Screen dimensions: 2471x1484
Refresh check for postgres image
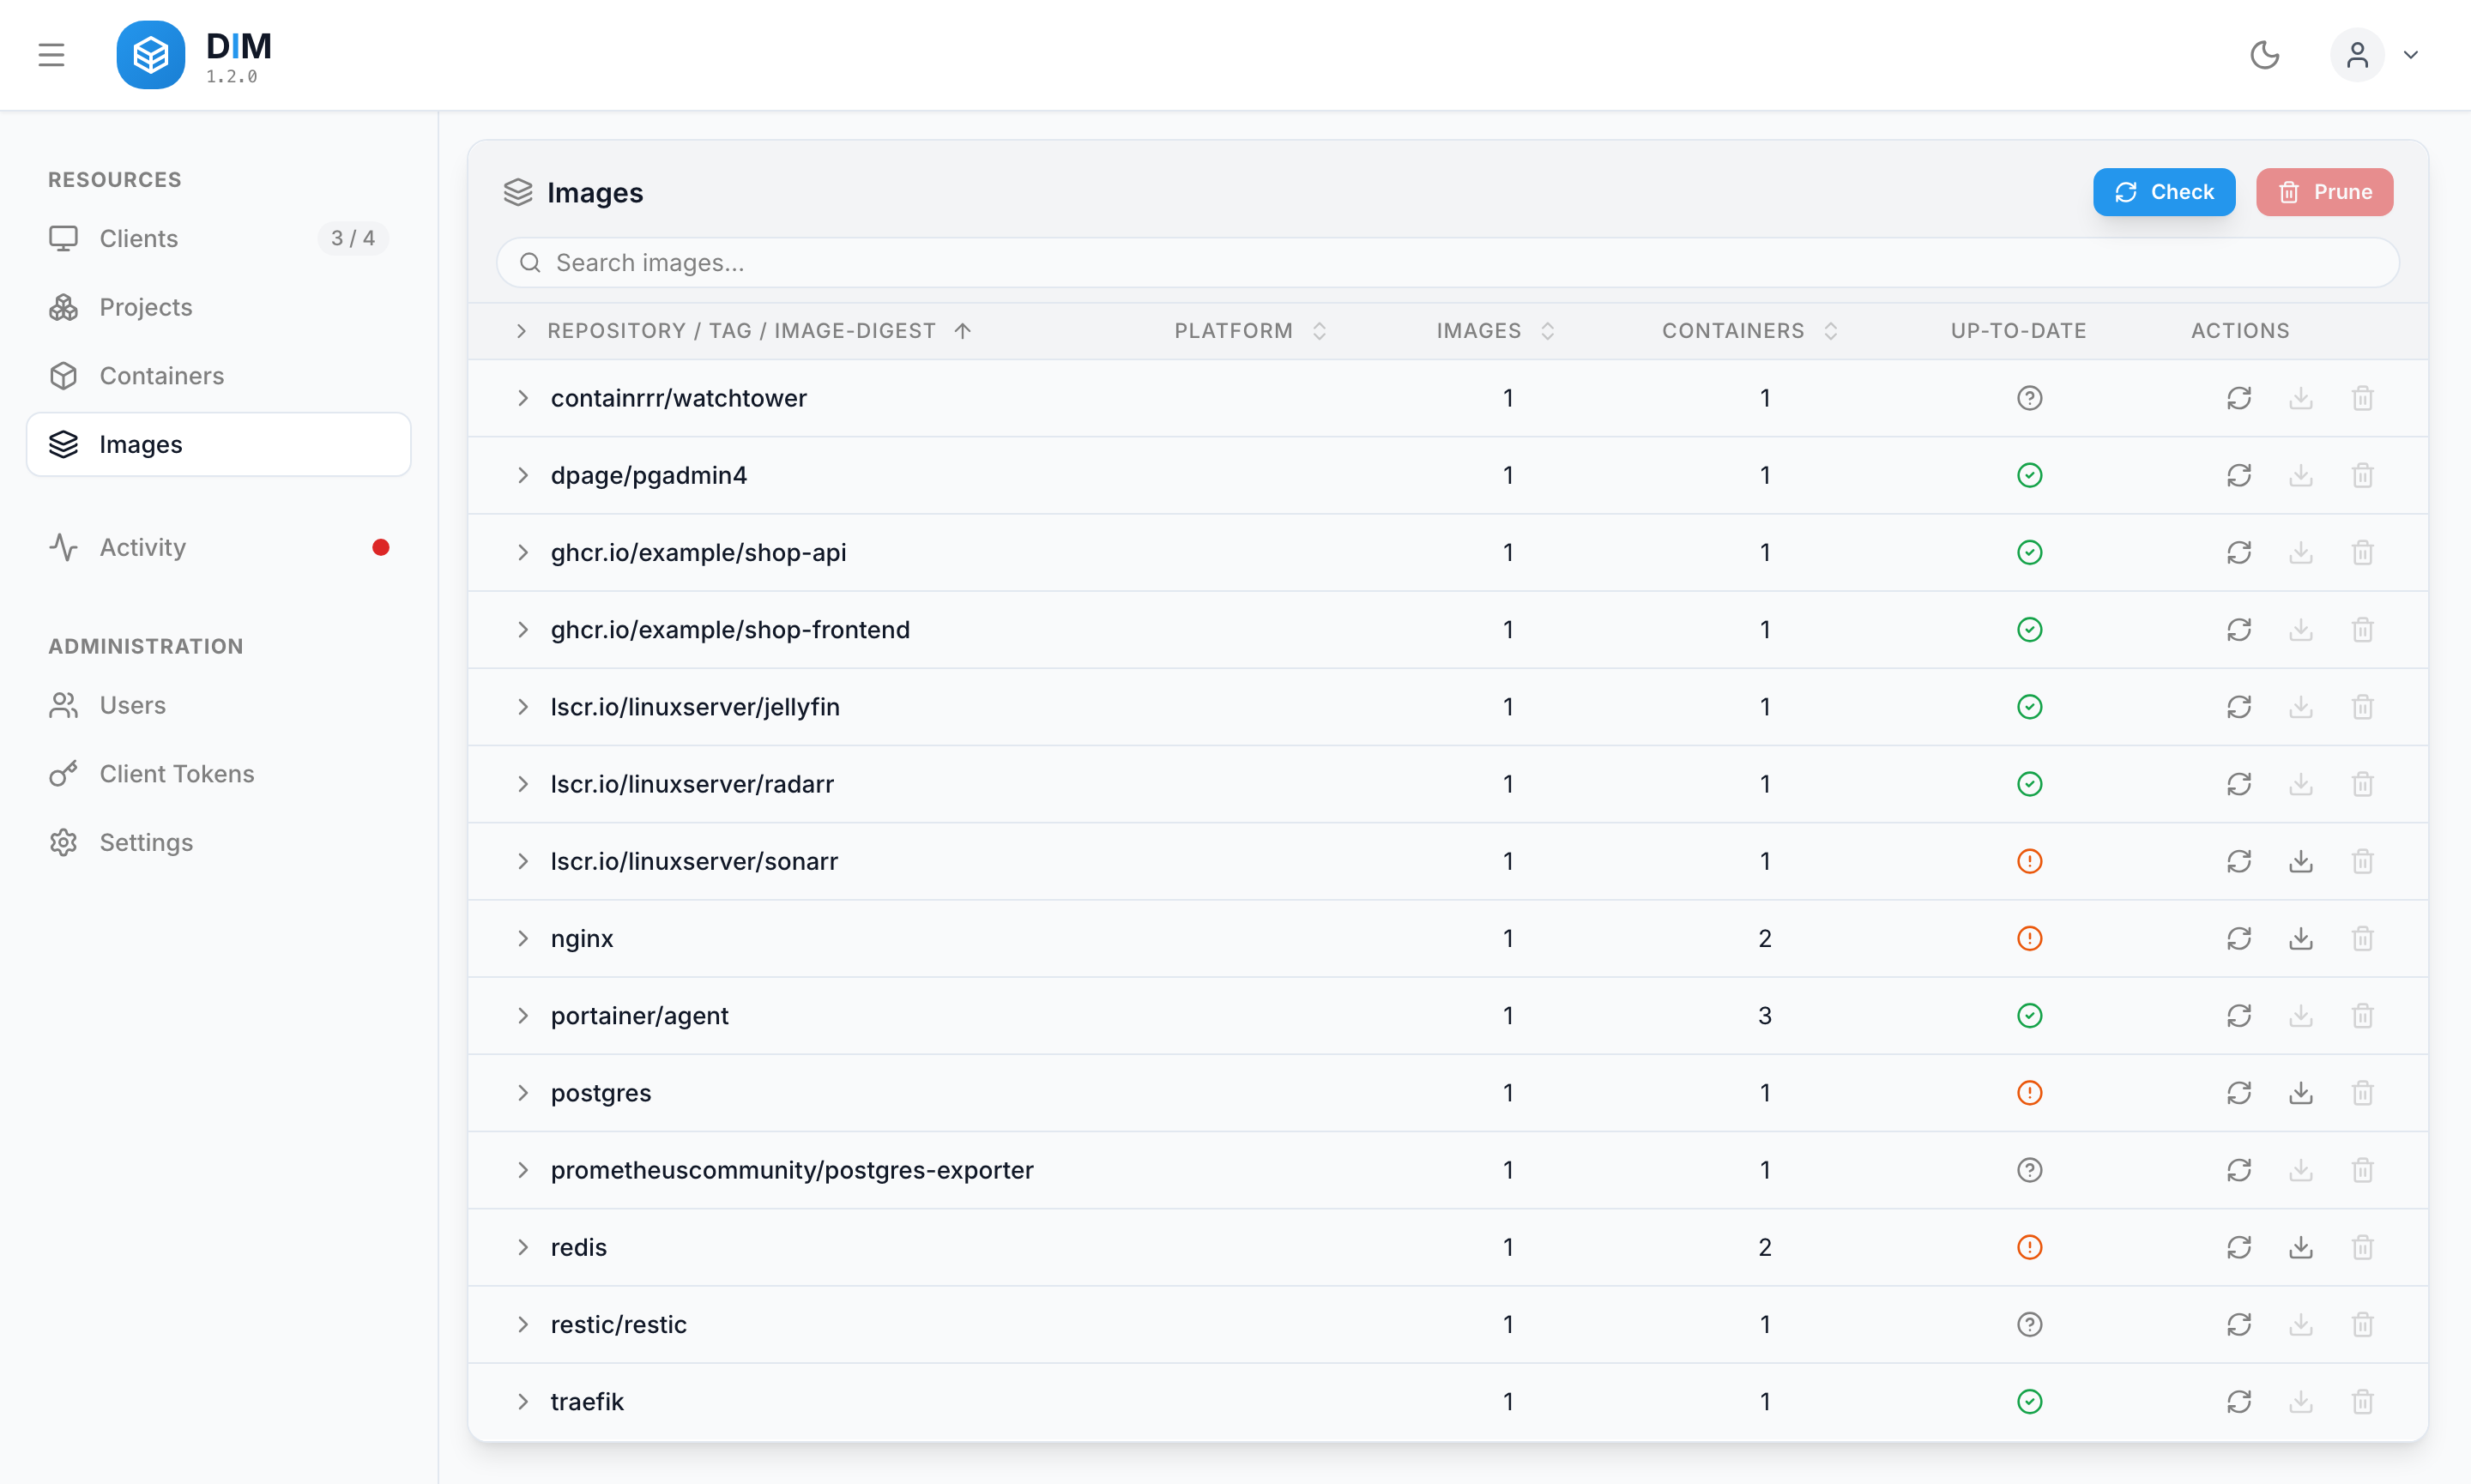2239,1093
